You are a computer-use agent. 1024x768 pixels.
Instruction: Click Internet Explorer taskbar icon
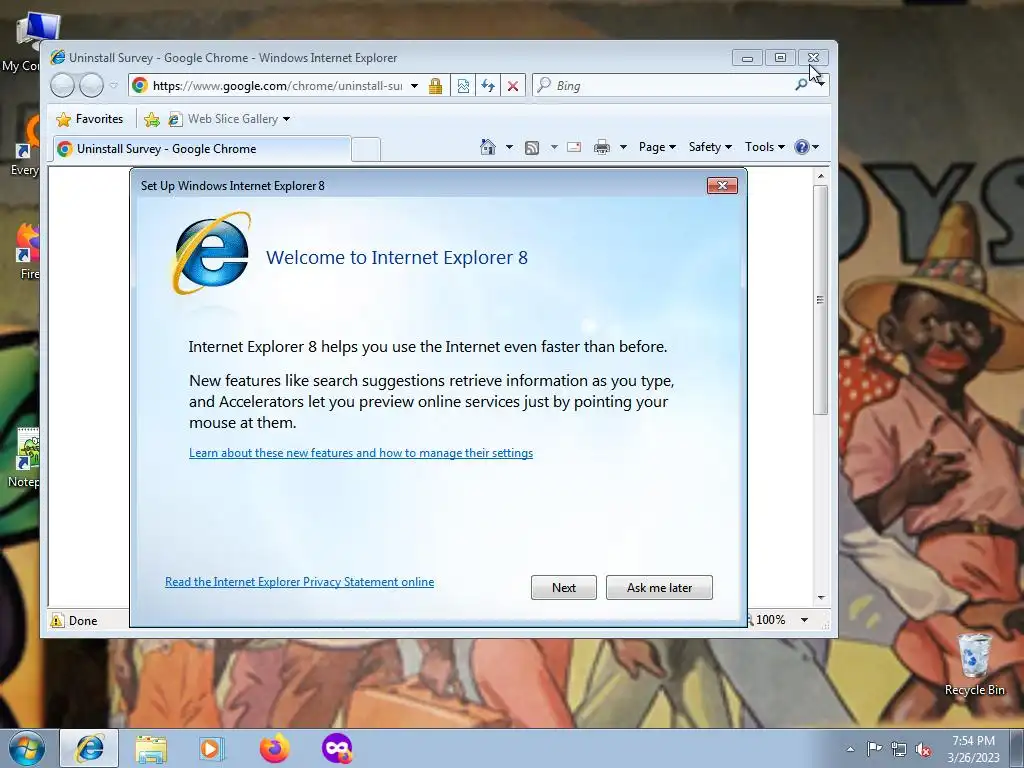(x=89, y=748)
